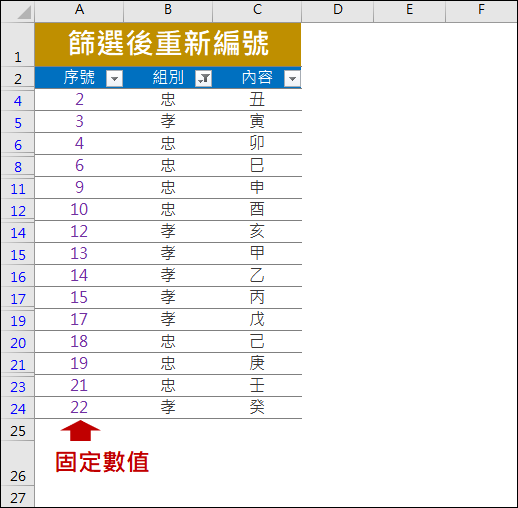Select row 1 header

[x=18, y=45]
